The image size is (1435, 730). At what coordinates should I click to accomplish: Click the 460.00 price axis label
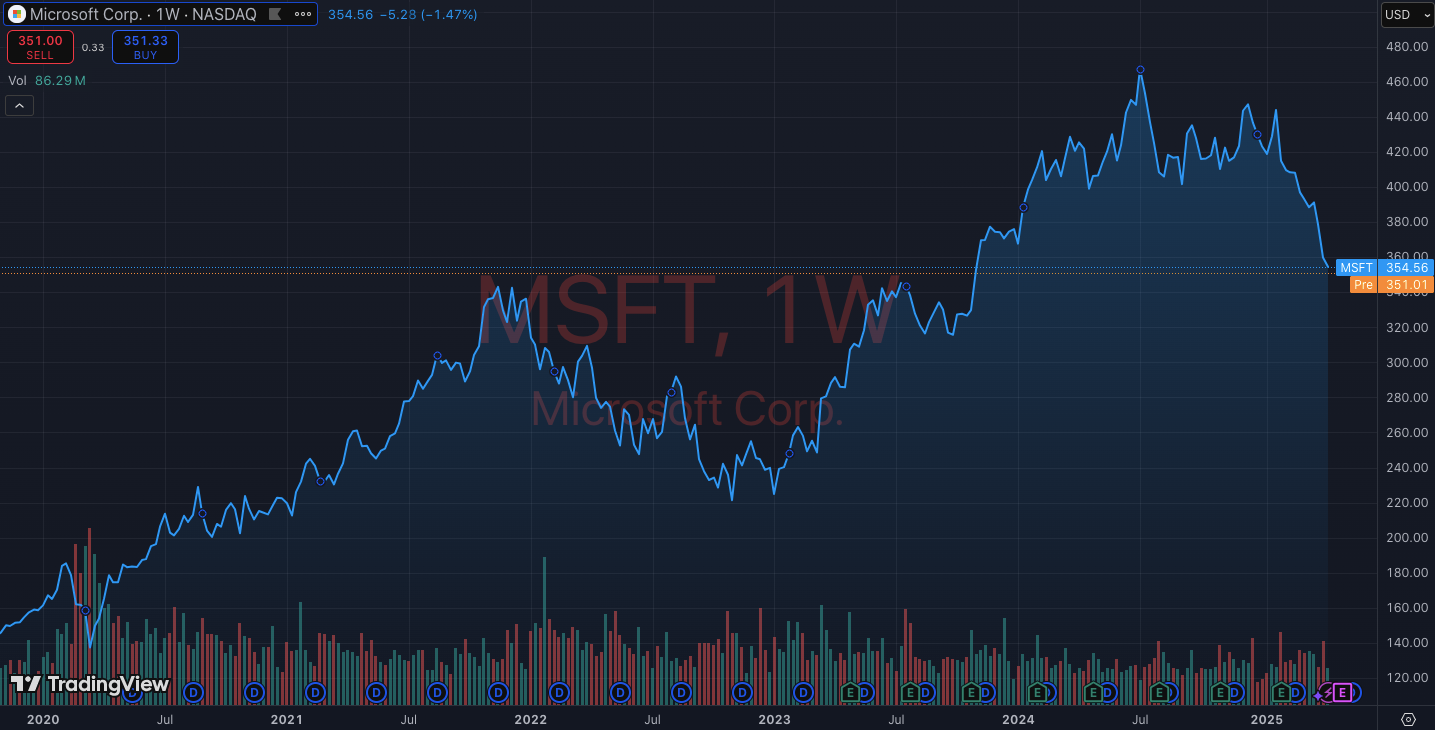tap(1406, 81)
